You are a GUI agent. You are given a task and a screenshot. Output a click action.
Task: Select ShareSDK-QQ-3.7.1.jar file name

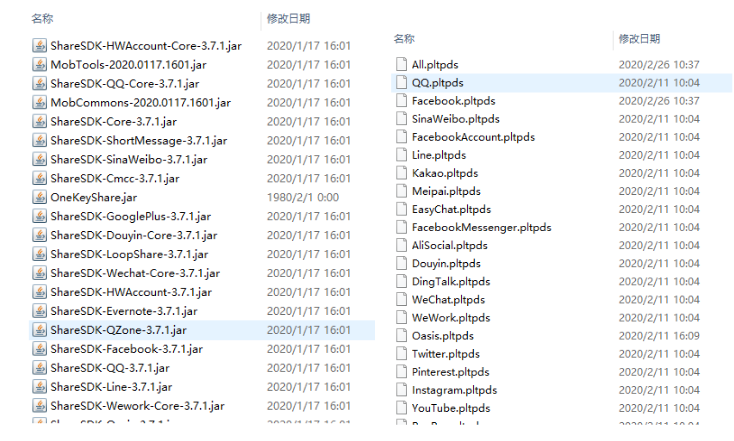[x=110, y=368]
